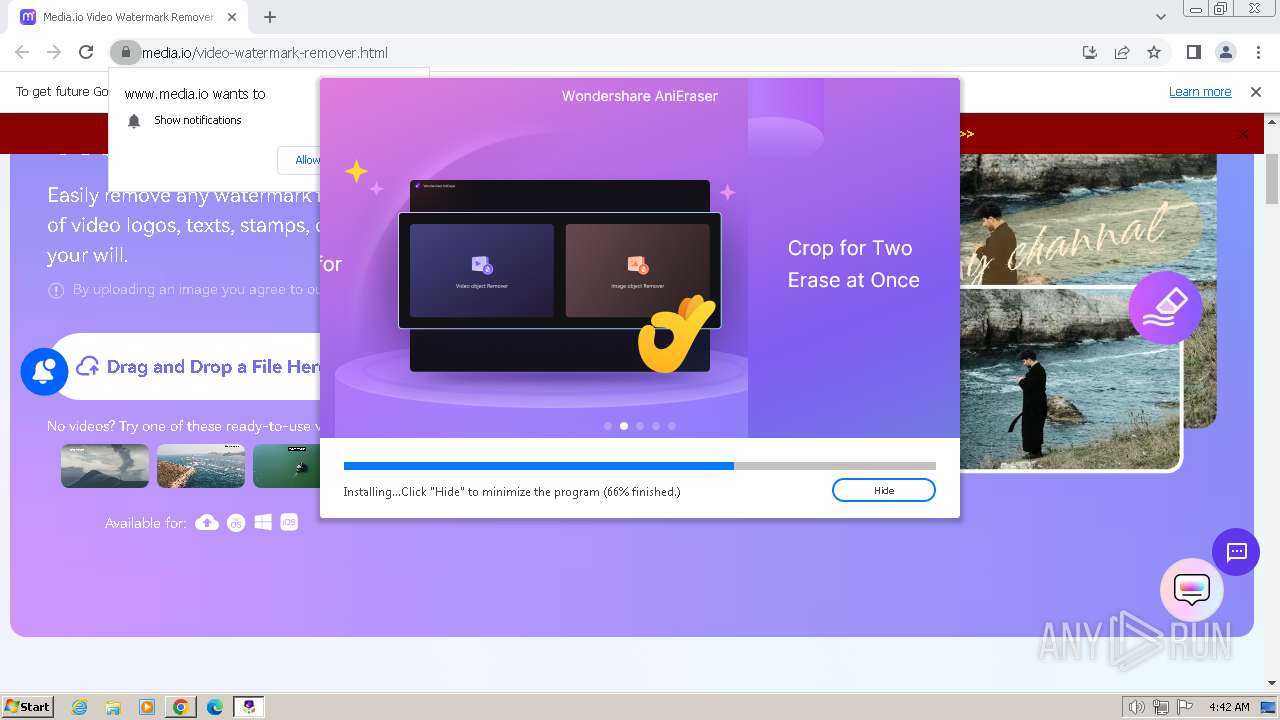Click the Image object Remover card
The height and width of the screenshot is (720, 1280).
[x=637, y=270]
